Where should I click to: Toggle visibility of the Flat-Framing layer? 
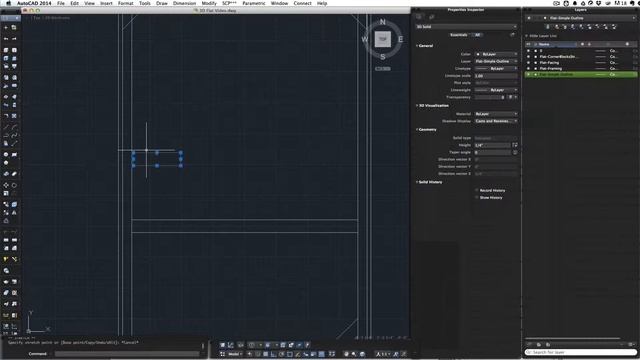tap(529, 69)
